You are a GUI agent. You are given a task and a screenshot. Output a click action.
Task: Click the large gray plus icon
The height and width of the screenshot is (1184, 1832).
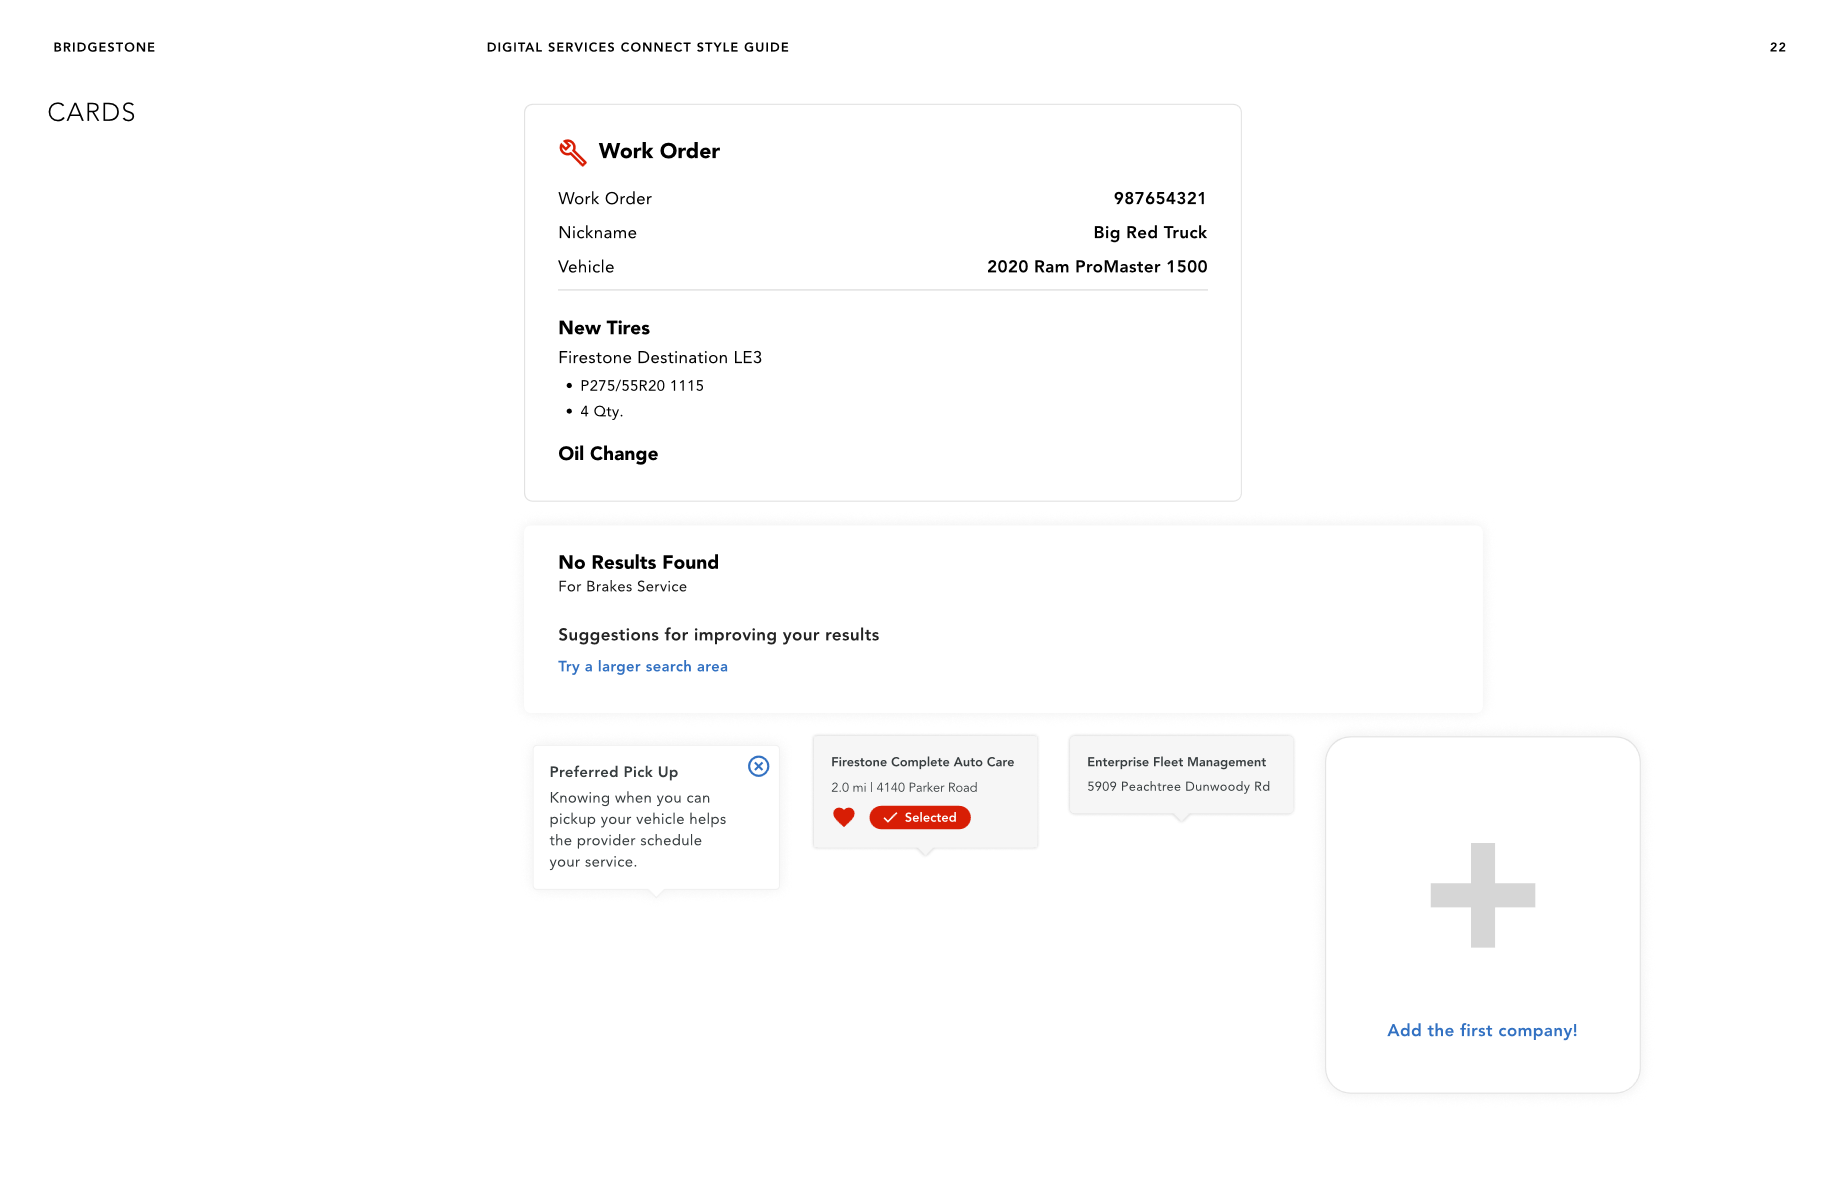(1482, 895)
